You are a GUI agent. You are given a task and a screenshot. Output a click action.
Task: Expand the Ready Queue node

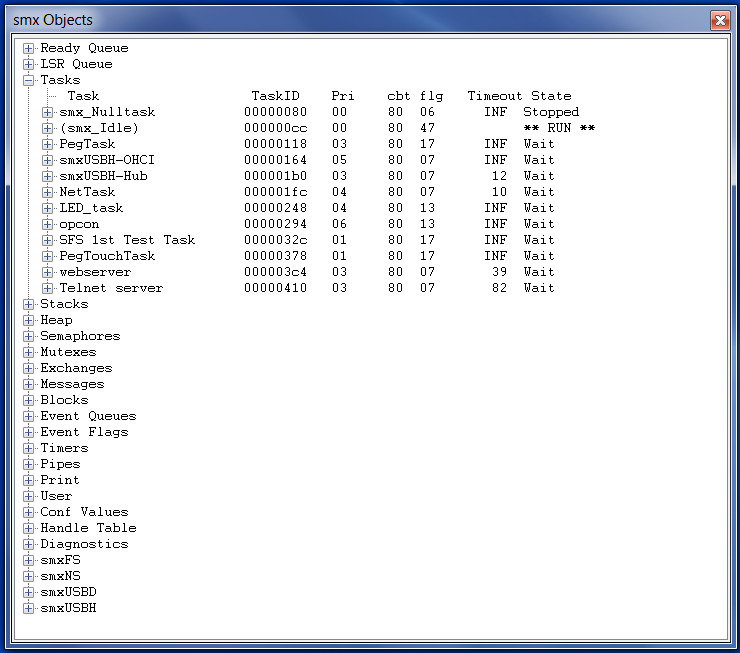coord(28,48)
